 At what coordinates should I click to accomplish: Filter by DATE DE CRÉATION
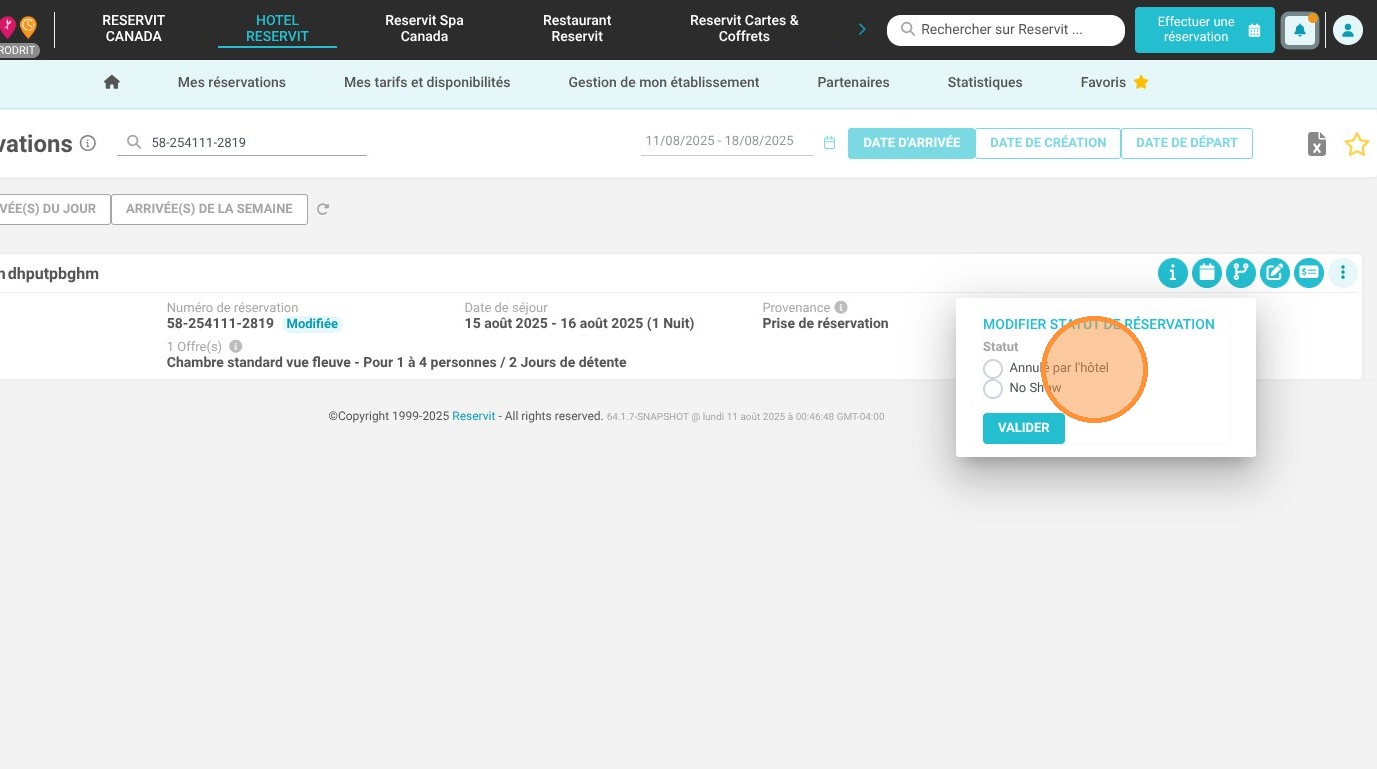[x=1048, y=143]
